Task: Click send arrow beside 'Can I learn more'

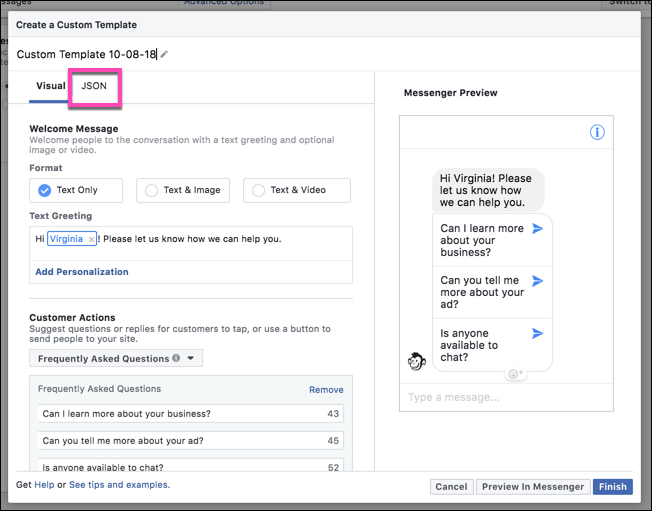Action: (538, 228)
